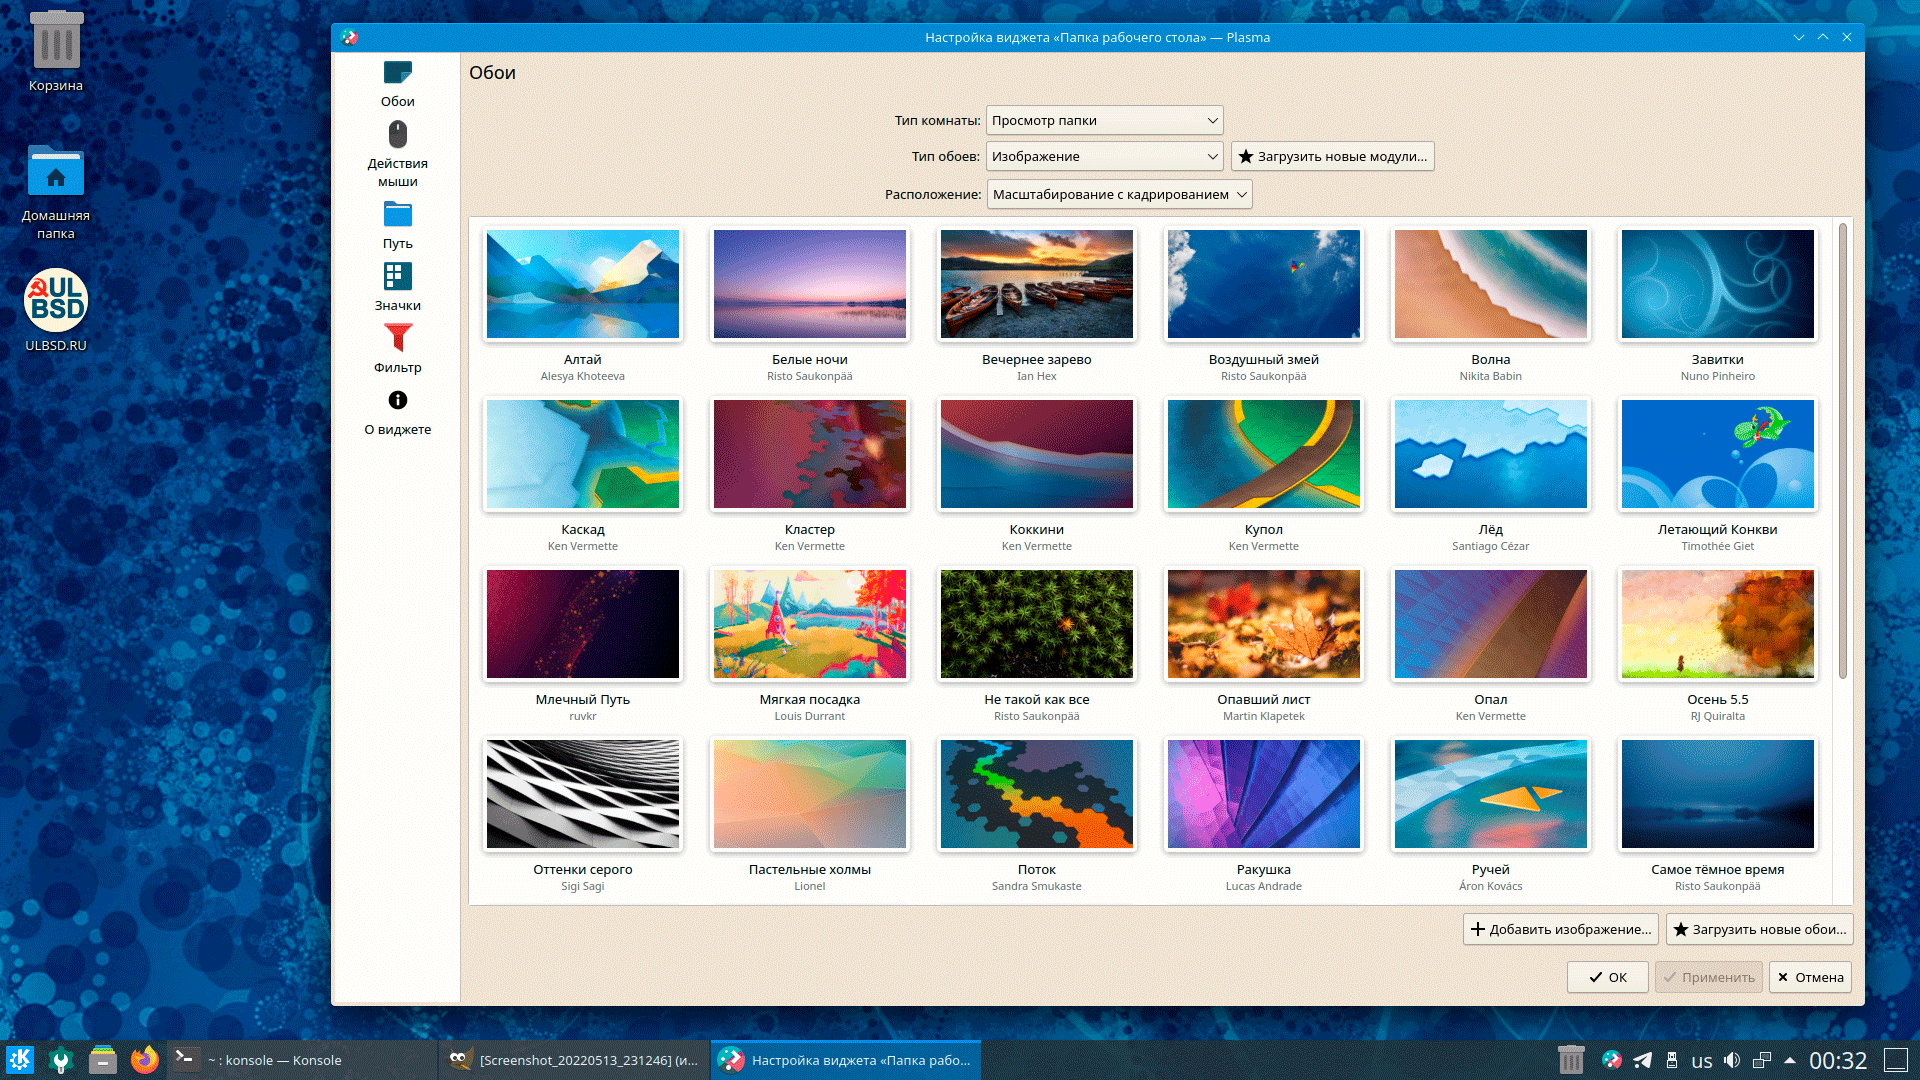Expand the Тип комнаты dropdown
This screenshot has width=1920, height=1080.
coord(1104,121)
